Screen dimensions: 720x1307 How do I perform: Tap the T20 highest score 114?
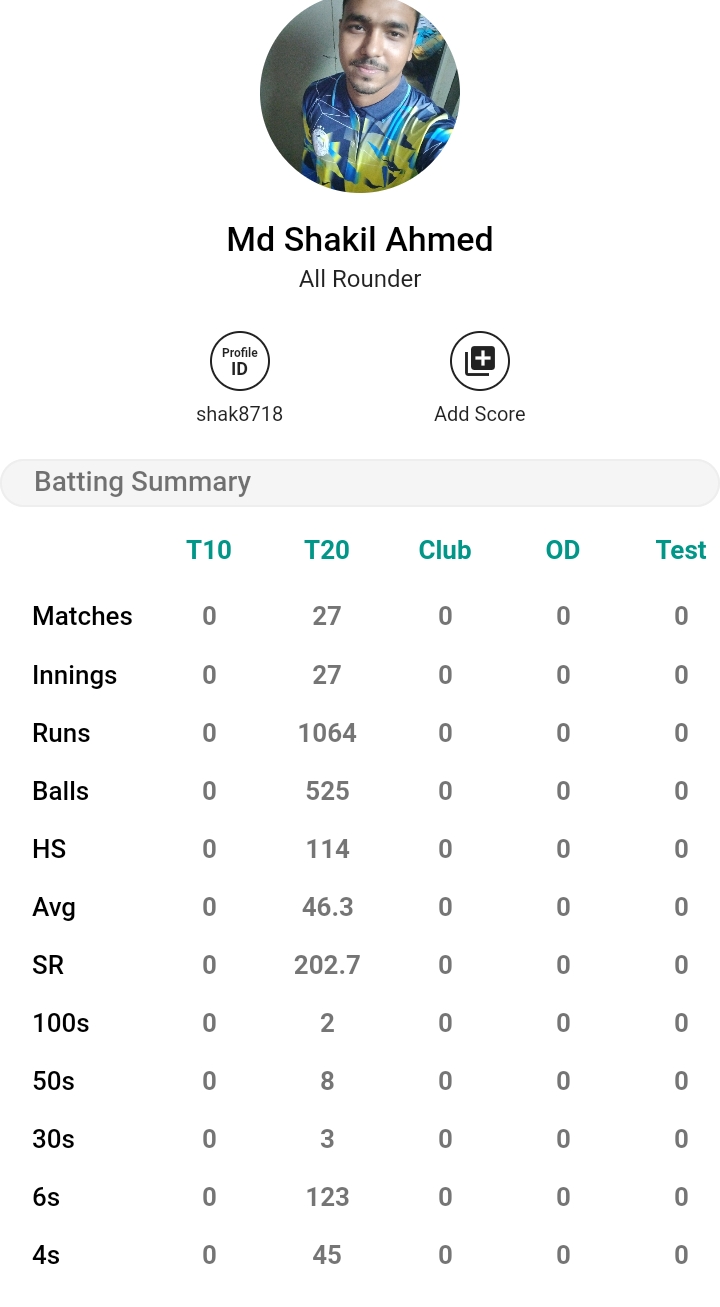327,849
